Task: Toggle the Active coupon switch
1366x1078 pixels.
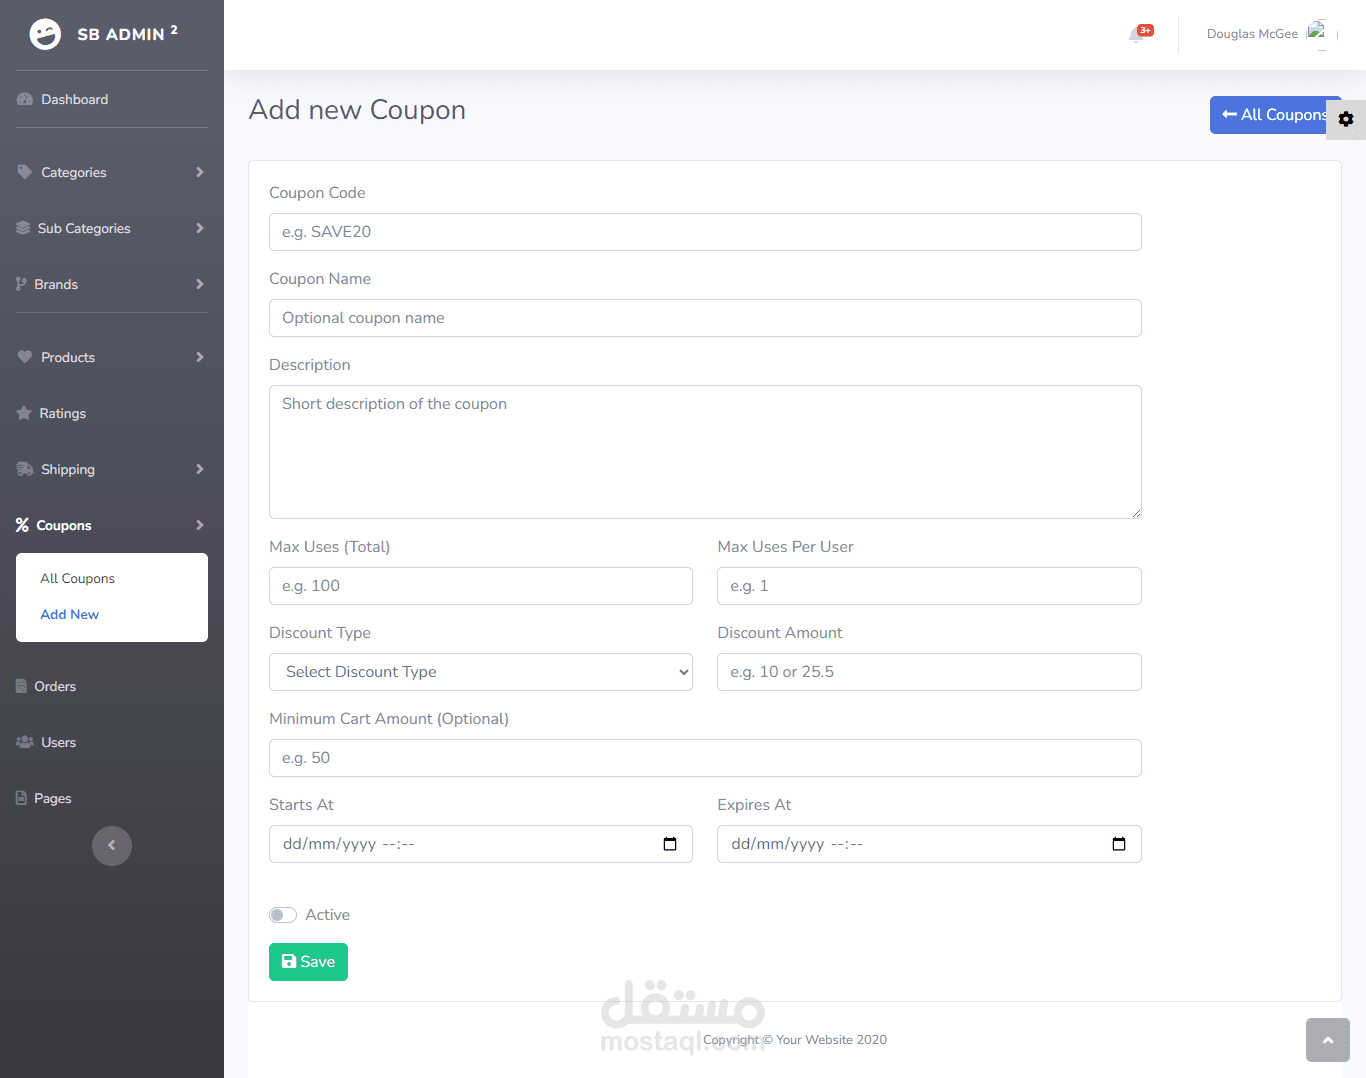Action: (283, 915)
